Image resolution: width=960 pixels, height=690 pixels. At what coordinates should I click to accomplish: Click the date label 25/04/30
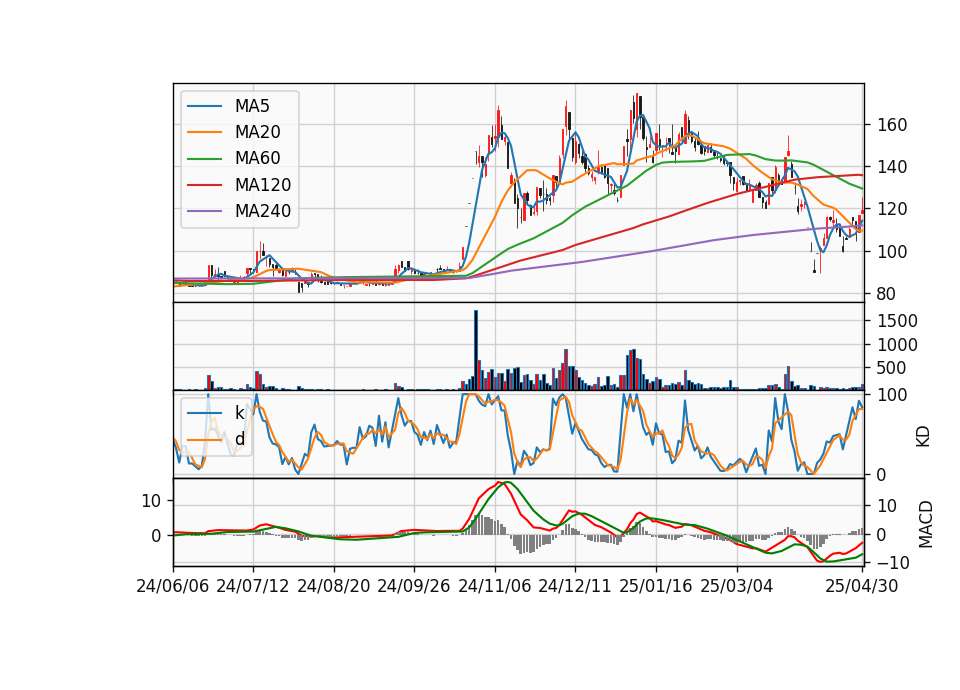pos(861,587)
